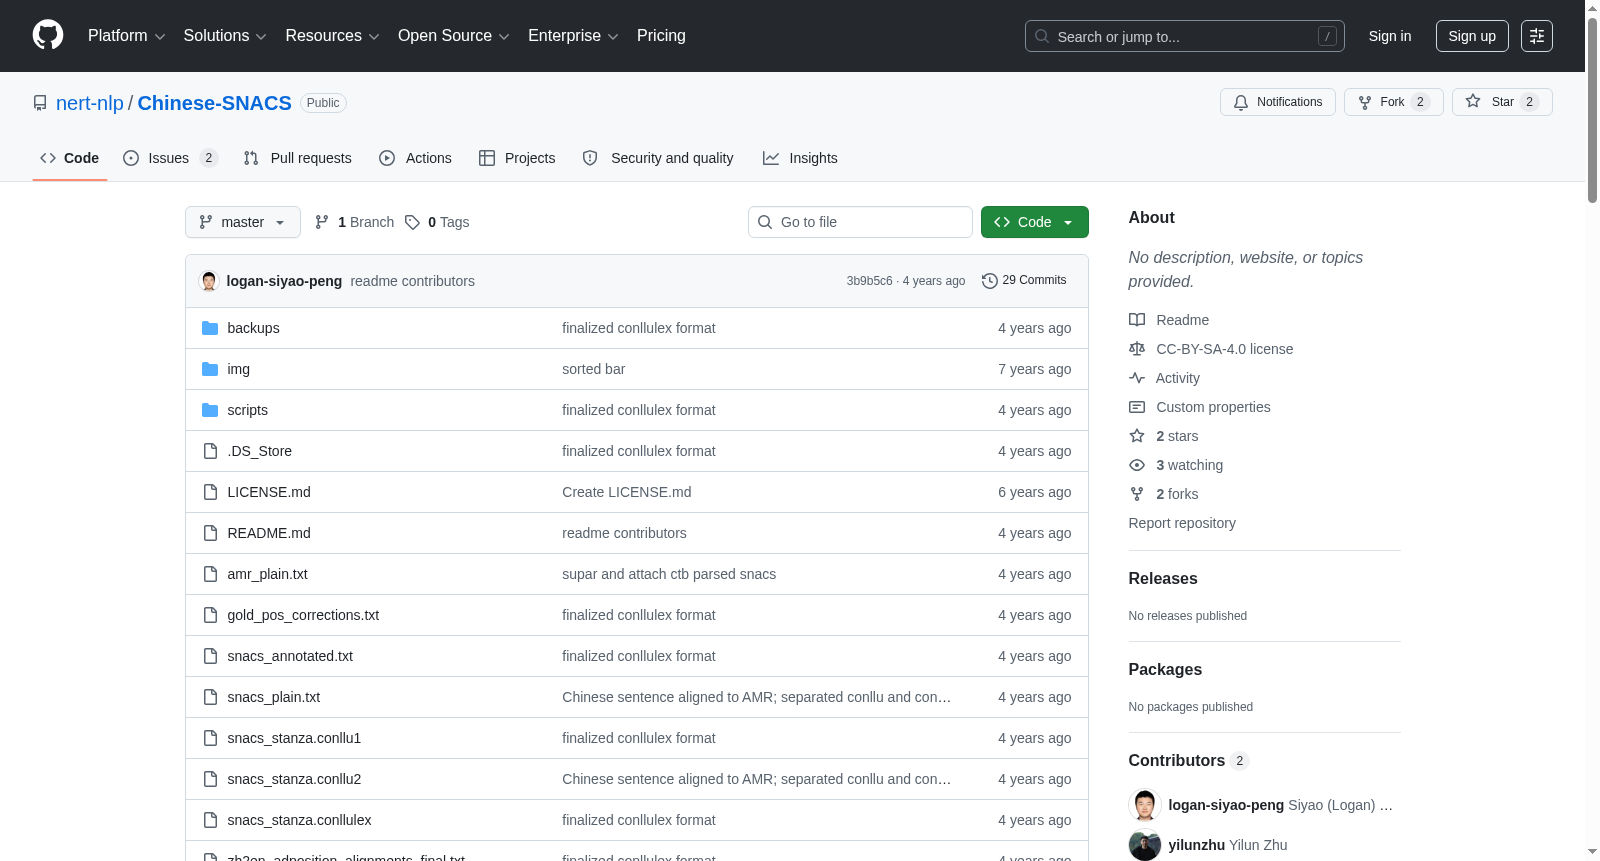Expand the Platform menu

click(x=126, y=36)
